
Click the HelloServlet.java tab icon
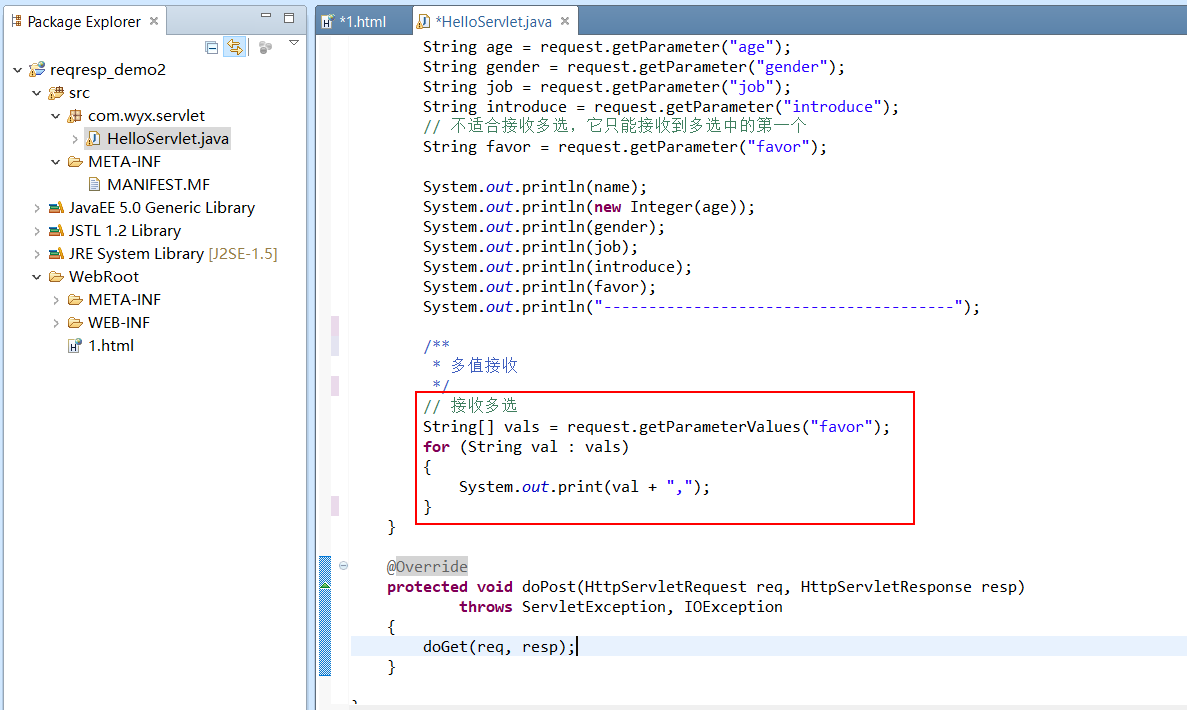click(424, 22)
